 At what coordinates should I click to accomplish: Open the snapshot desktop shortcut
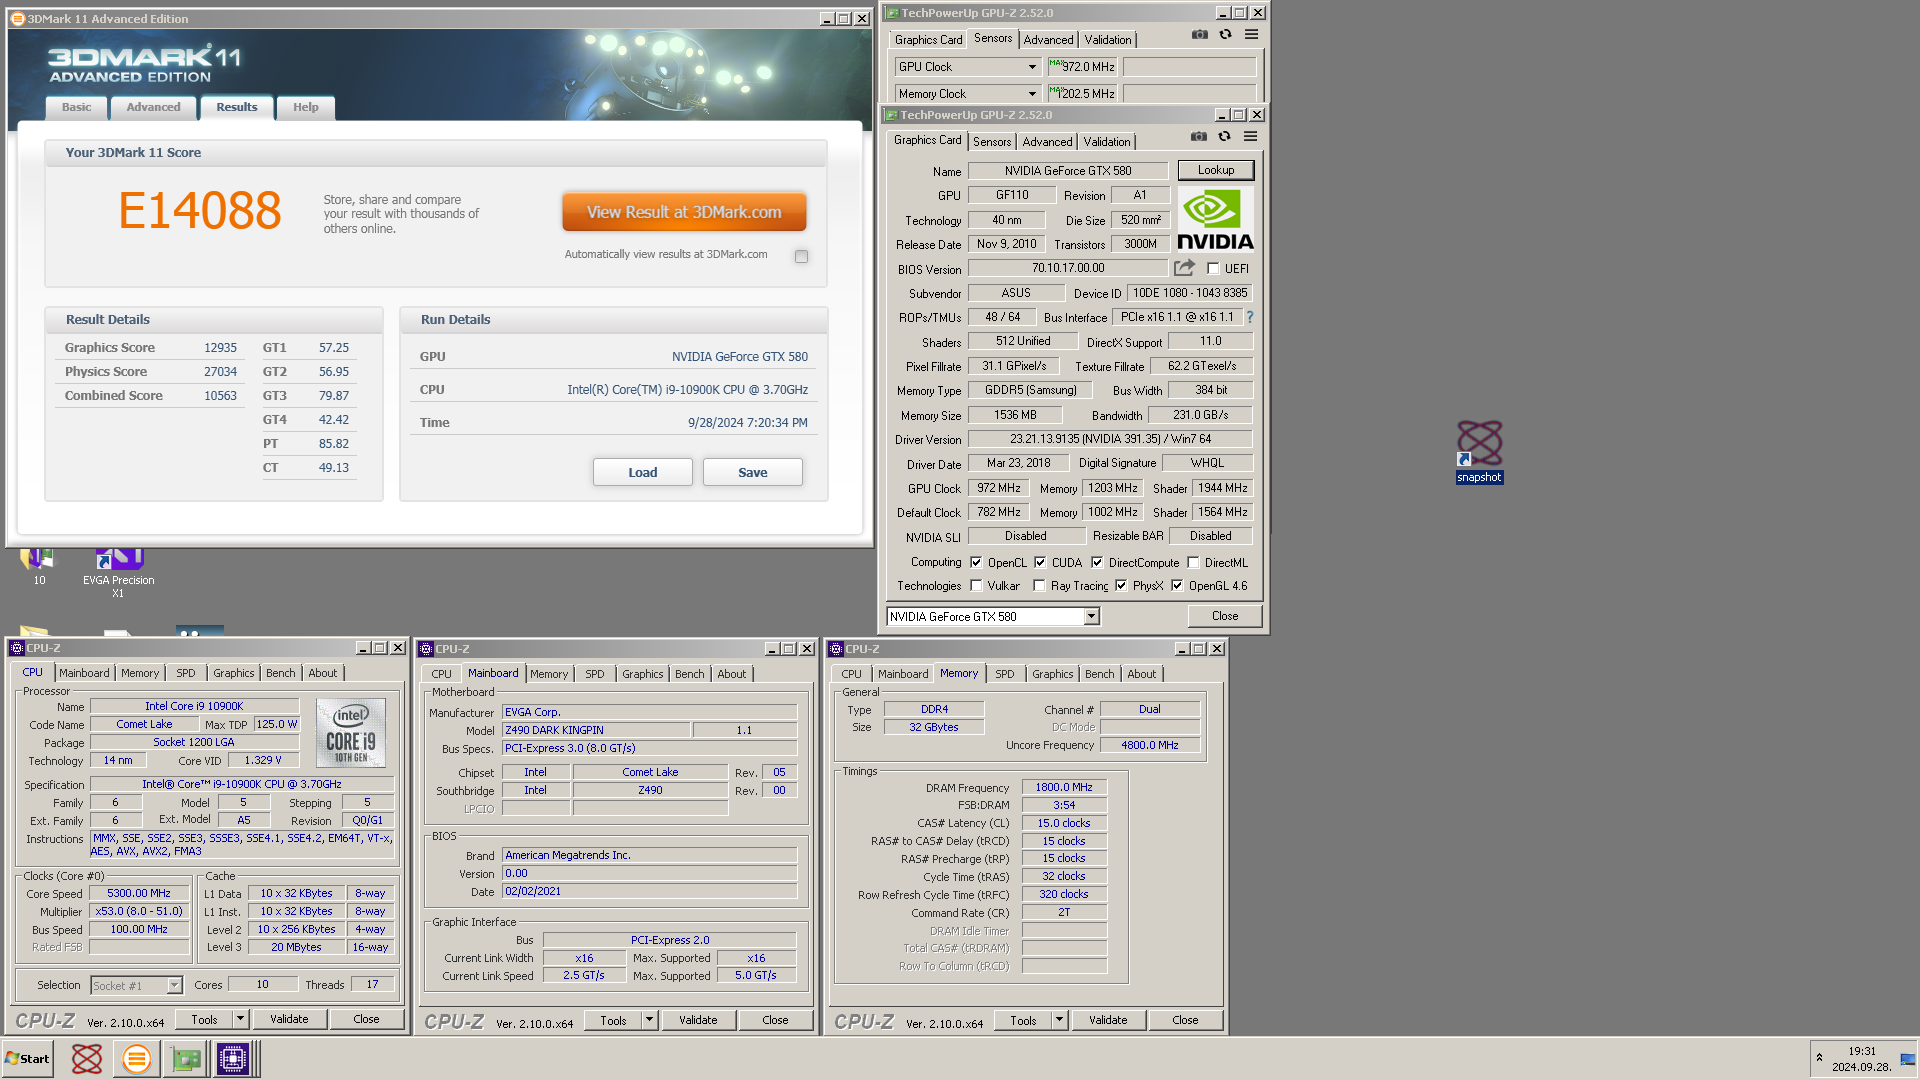[1479, 451]
